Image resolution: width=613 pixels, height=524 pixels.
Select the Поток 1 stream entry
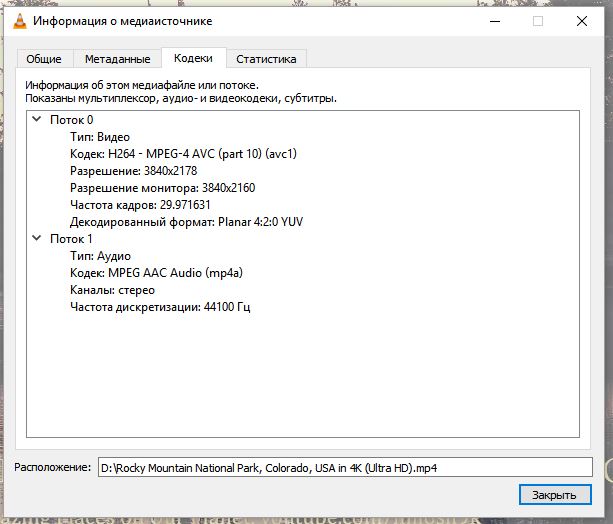click(71, 239)
